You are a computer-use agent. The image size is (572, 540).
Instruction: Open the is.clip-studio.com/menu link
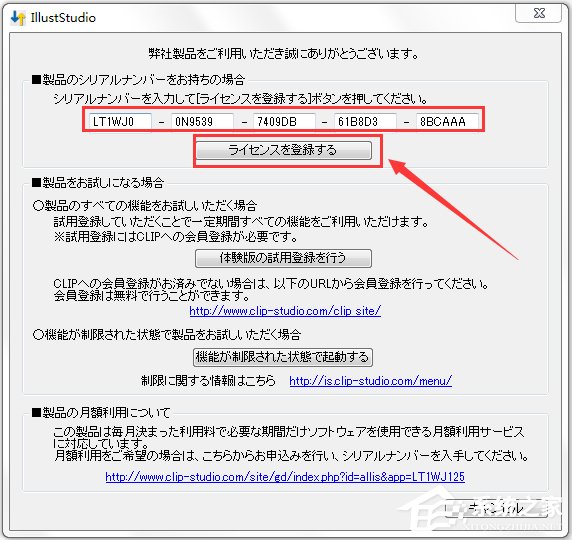click(370, 381)
